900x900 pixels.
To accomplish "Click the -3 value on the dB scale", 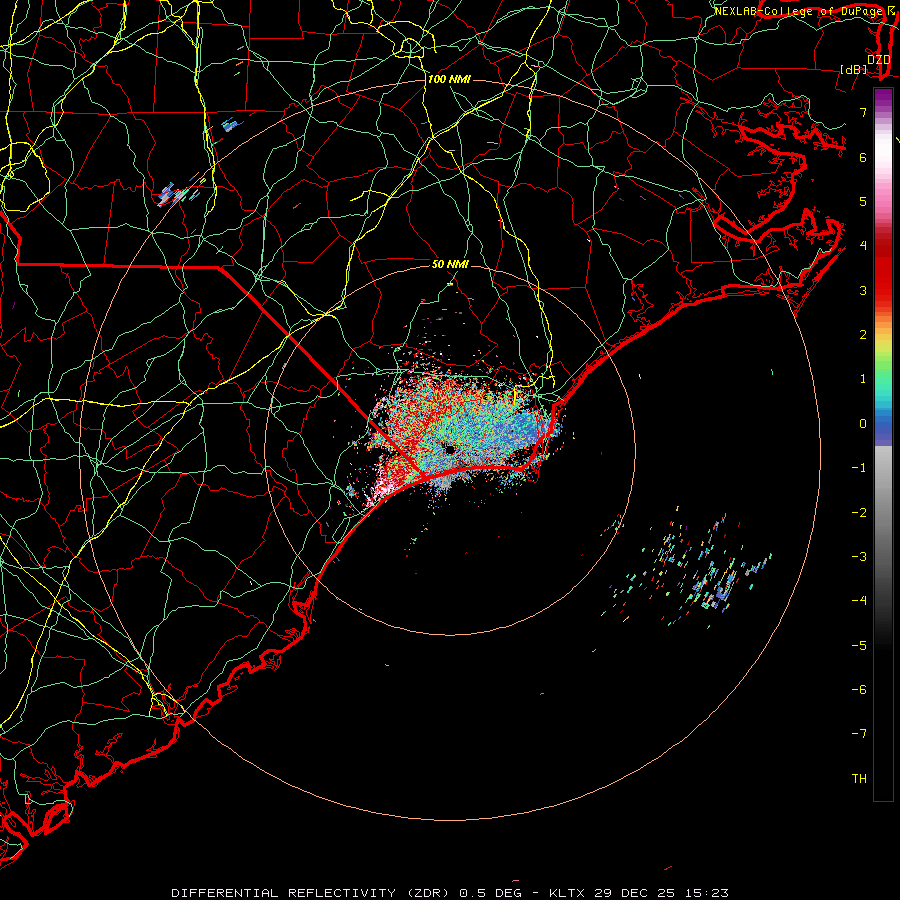I will [x=859, y=557].
